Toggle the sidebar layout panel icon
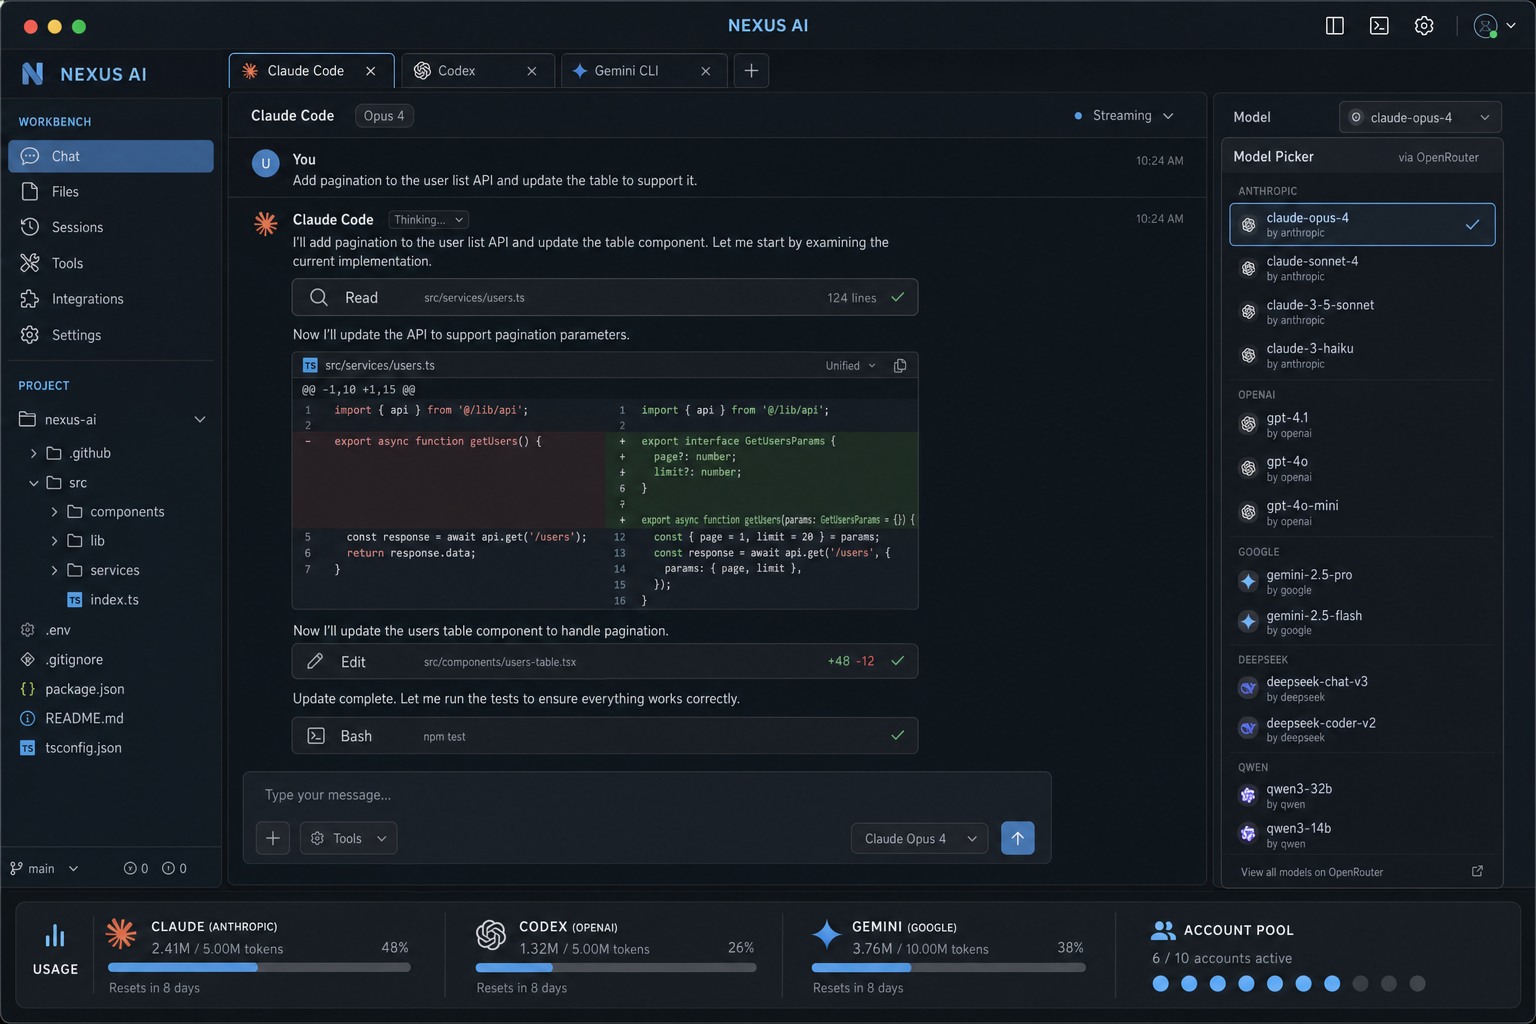 pyautogui.click(x=1334, y=26)
